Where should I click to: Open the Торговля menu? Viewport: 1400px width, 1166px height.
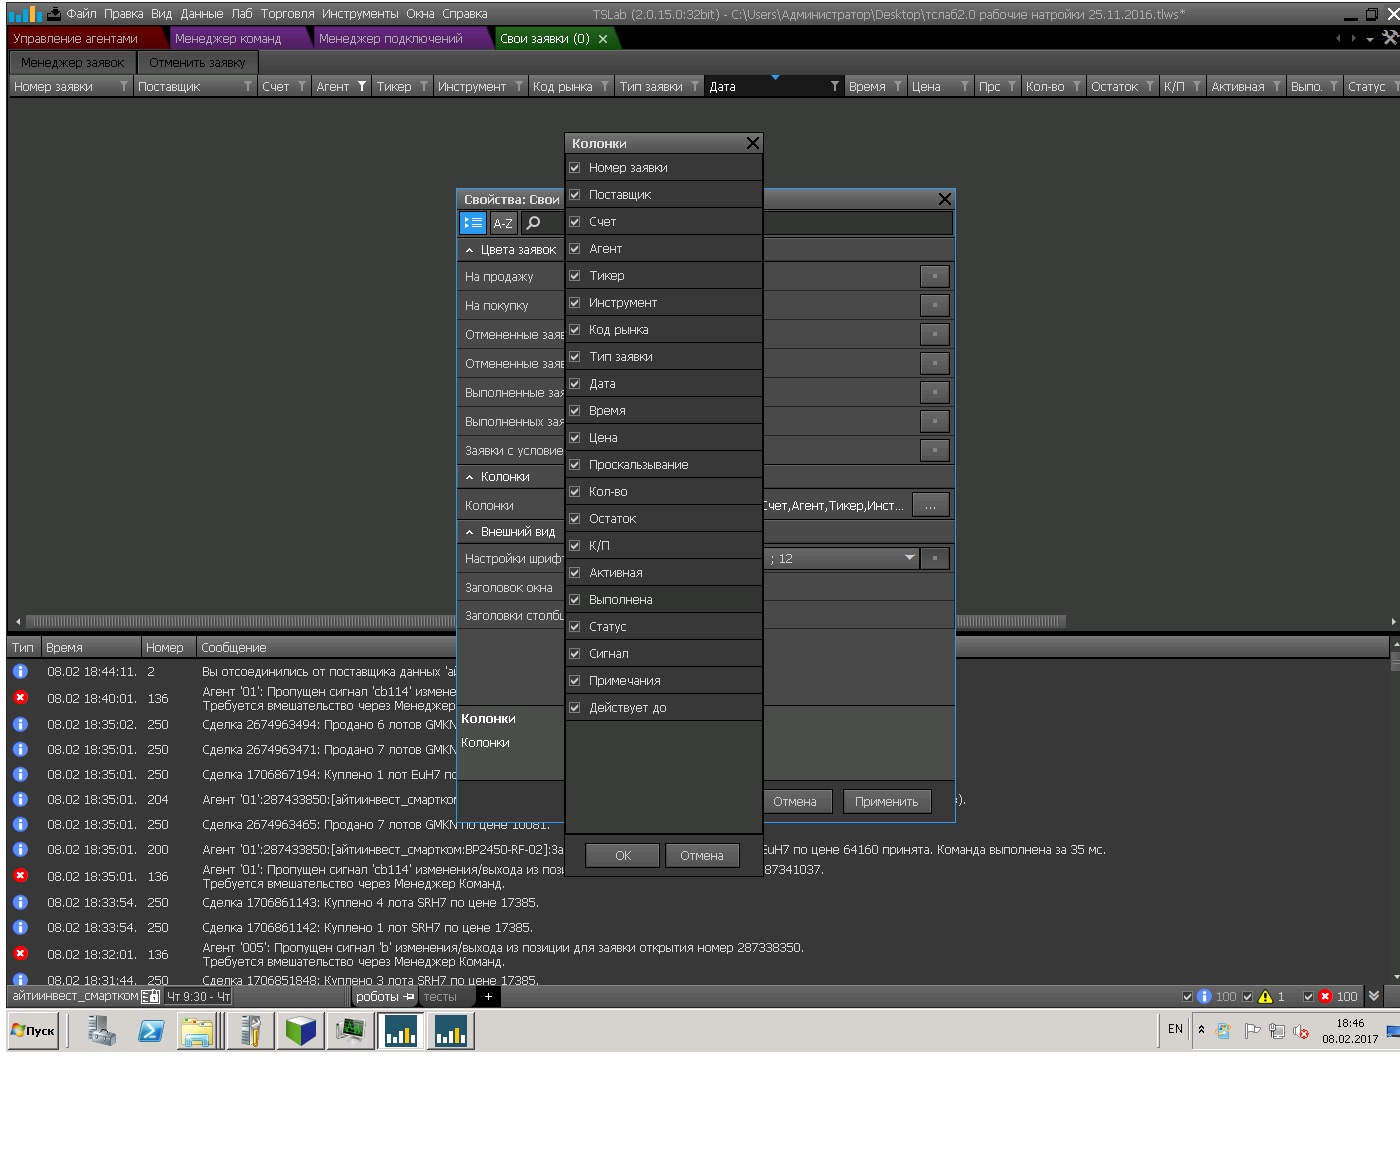[x=287, y=14]
